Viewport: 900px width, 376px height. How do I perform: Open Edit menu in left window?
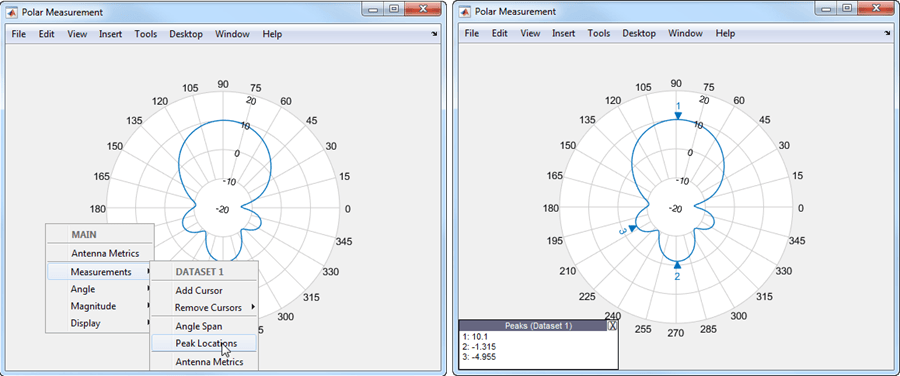pos(46,34)
